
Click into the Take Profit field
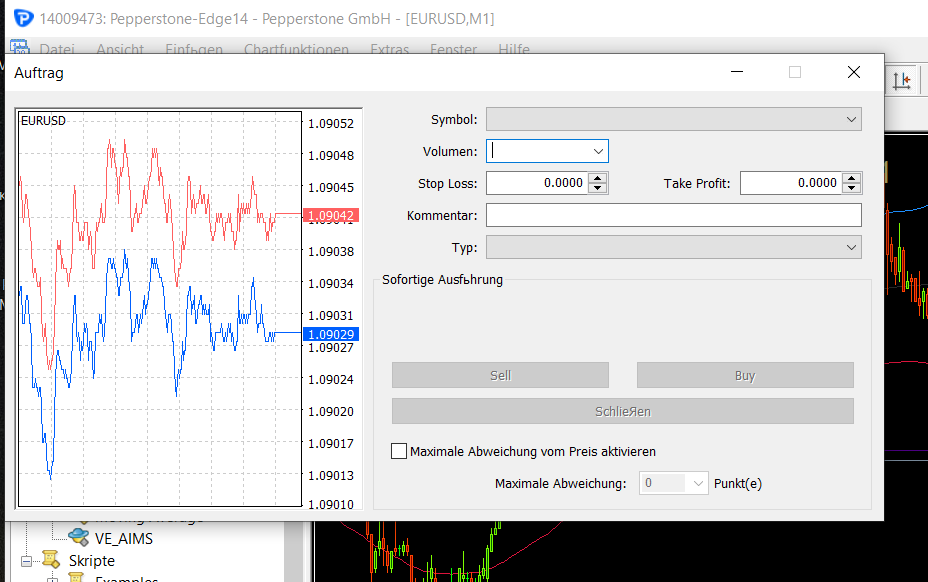791,183
